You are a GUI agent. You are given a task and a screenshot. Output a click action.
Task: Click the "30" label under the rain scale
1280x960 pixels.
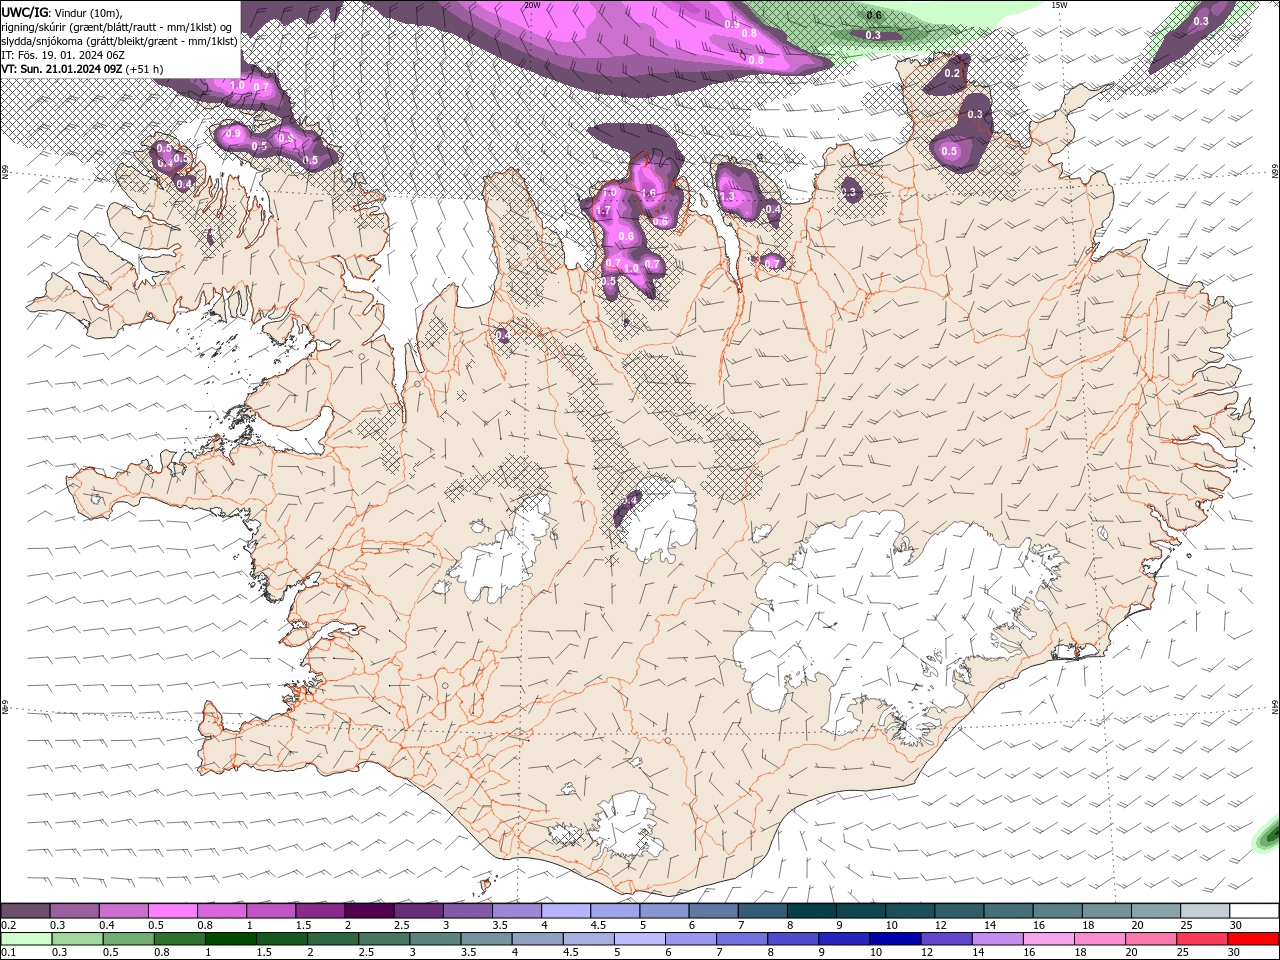pos(1234,952)
